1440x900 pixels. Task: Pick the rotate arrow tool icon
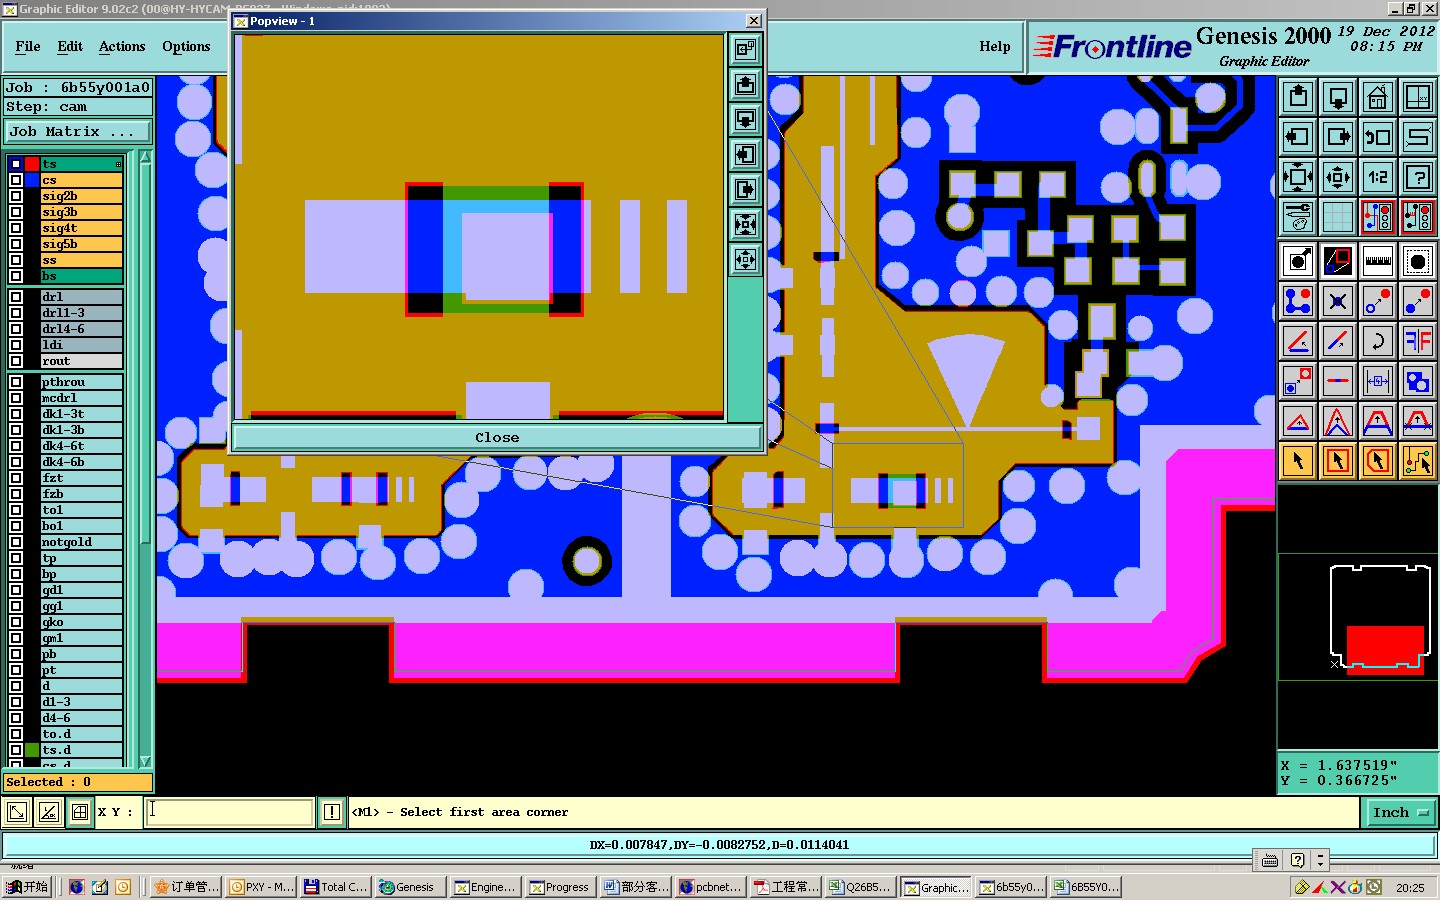pyautogui.click(x=1378, y=341)
